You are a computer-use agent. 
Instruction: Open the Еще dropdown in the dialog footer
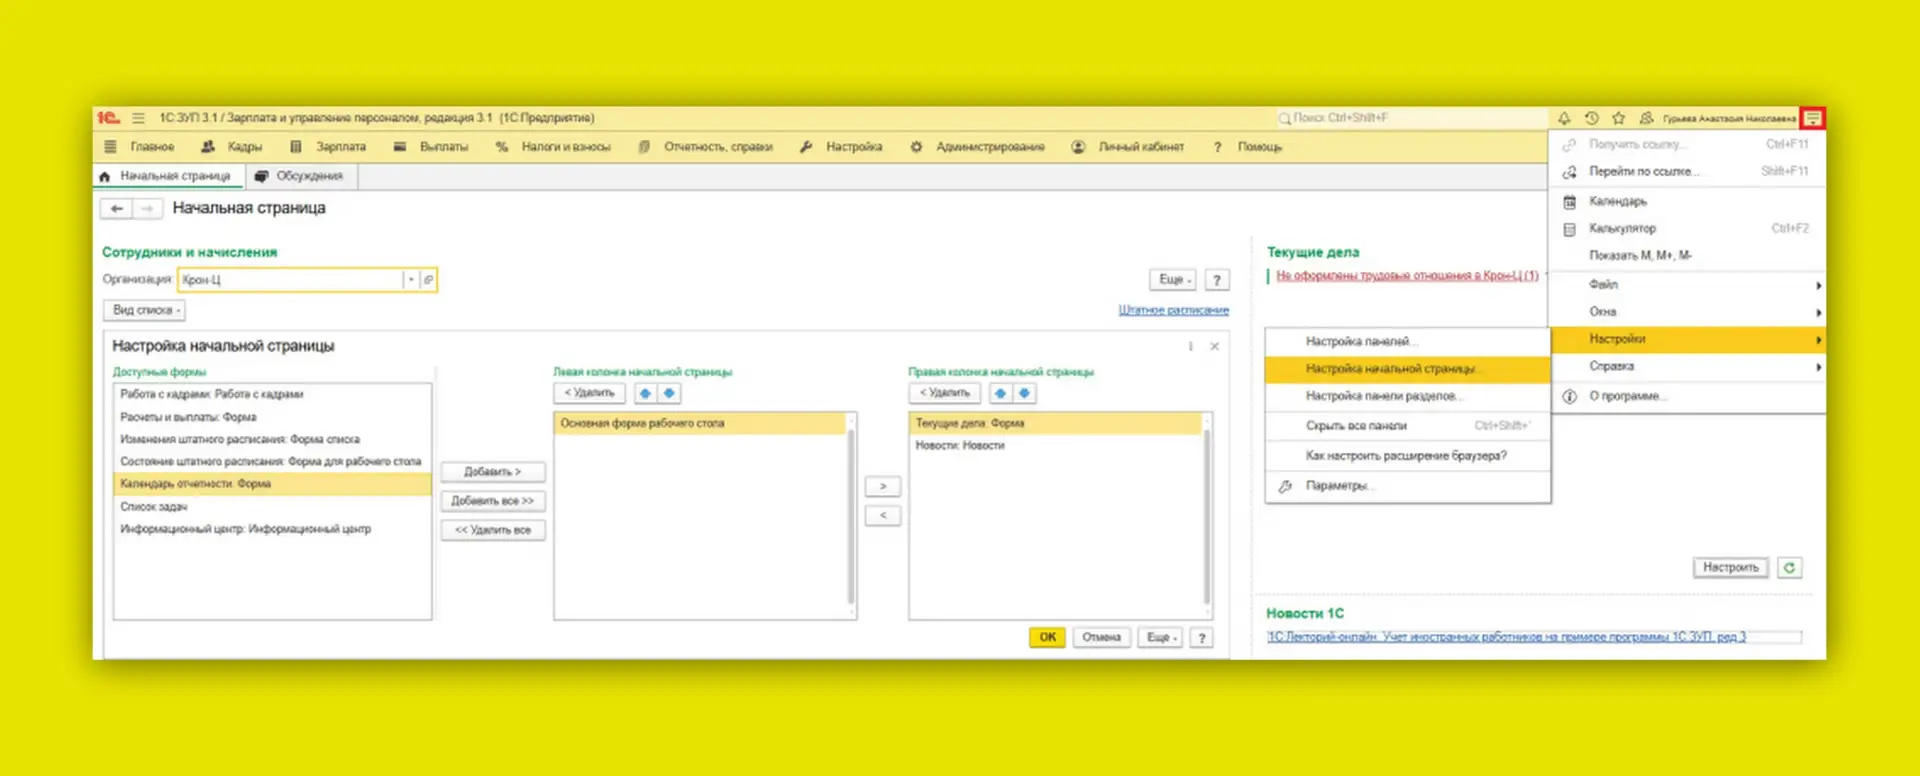point(1161,637)
